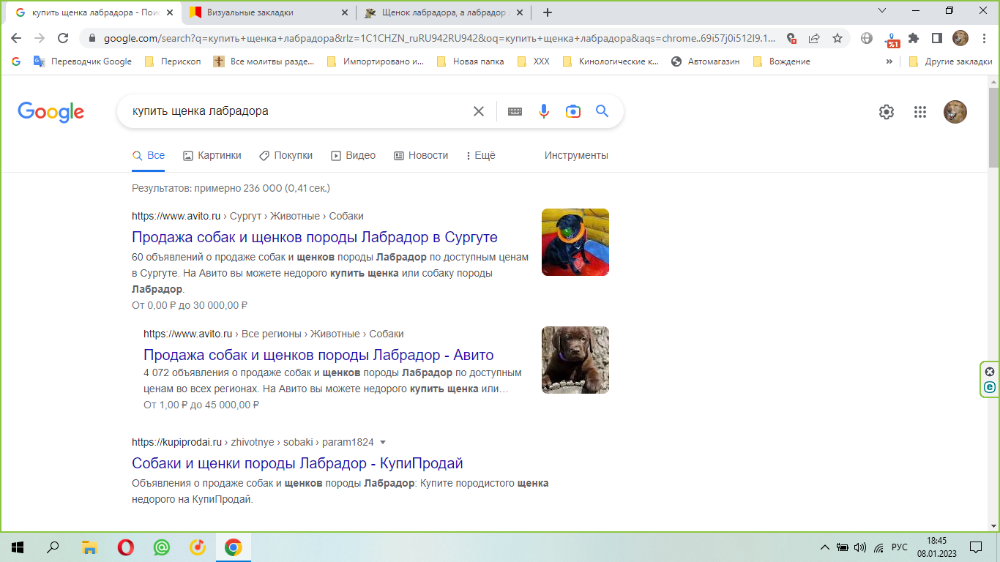The height and width of the screenshot is (562, 1000).
Task: Close the Визуальные закладки tab
Action: coord(344,12)
